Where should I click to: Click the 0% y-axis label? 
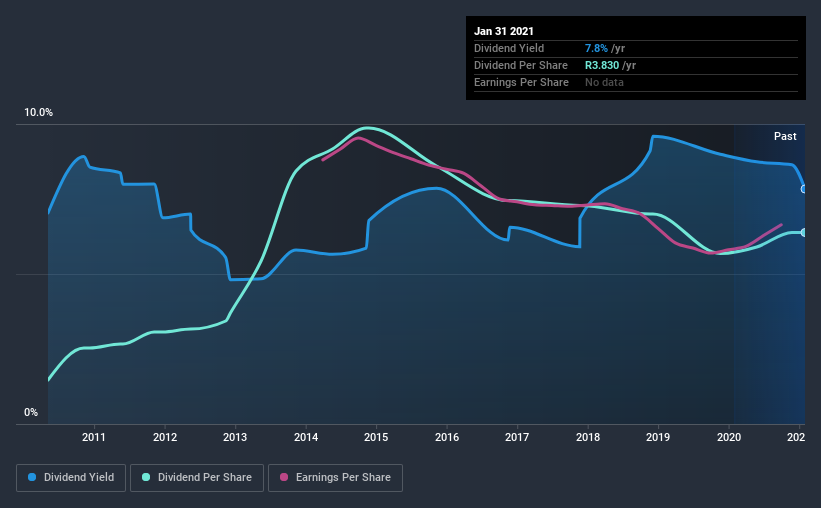[31, 413]
